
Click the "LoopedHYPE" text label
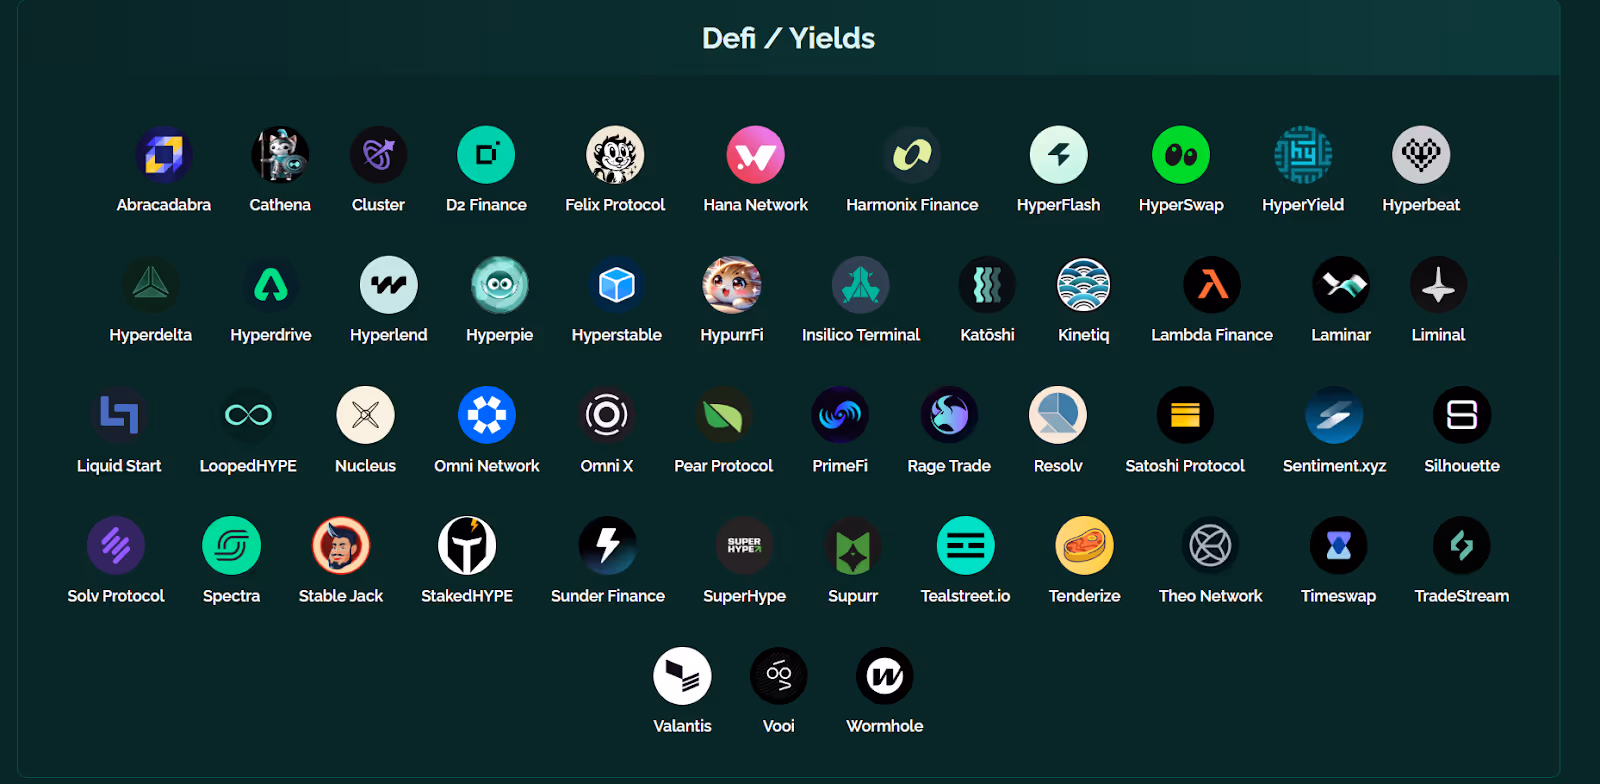[x=248, y=466]
